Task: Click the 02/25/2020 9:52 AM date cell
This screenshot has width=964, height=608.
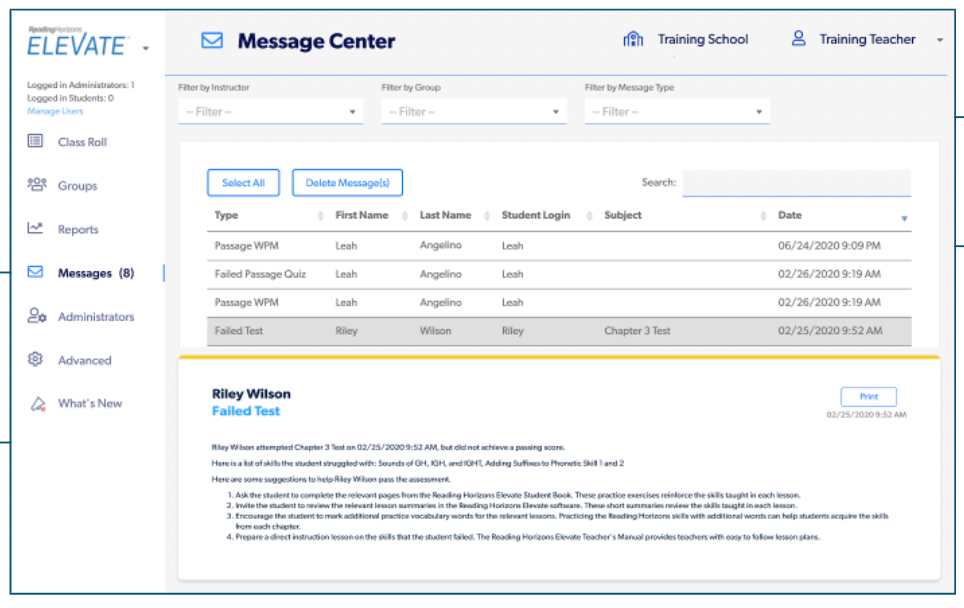Action: pyautogui.click(x=830, y=331)
